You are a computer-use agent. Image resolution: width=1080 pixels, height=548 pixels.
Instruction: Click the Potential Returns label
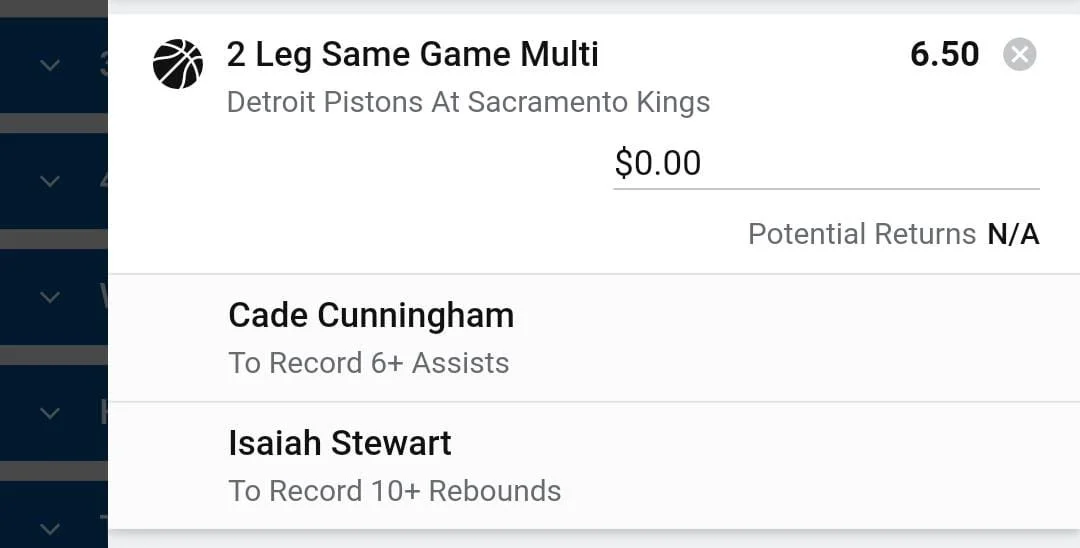coord(861,234)
